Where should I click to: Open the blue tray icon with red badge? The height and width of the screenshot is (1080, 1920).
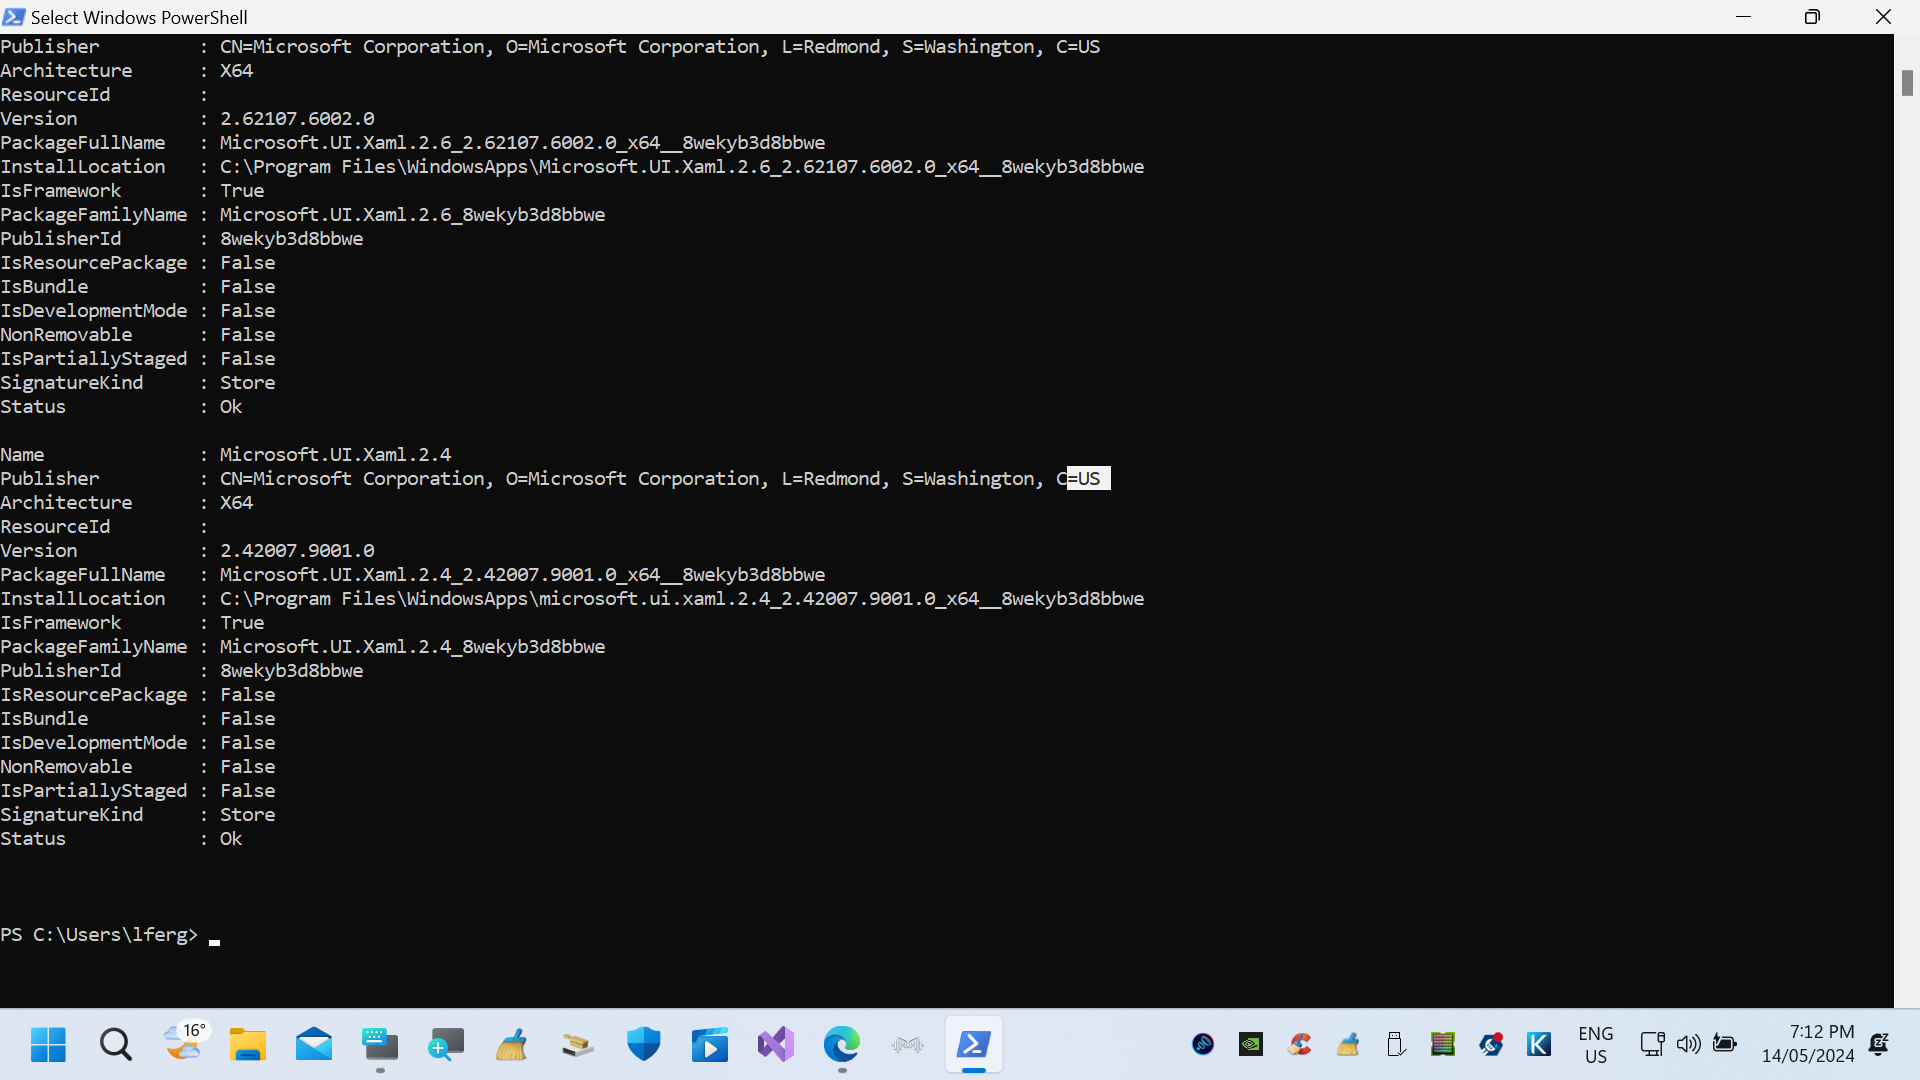click(1491, 1045)
